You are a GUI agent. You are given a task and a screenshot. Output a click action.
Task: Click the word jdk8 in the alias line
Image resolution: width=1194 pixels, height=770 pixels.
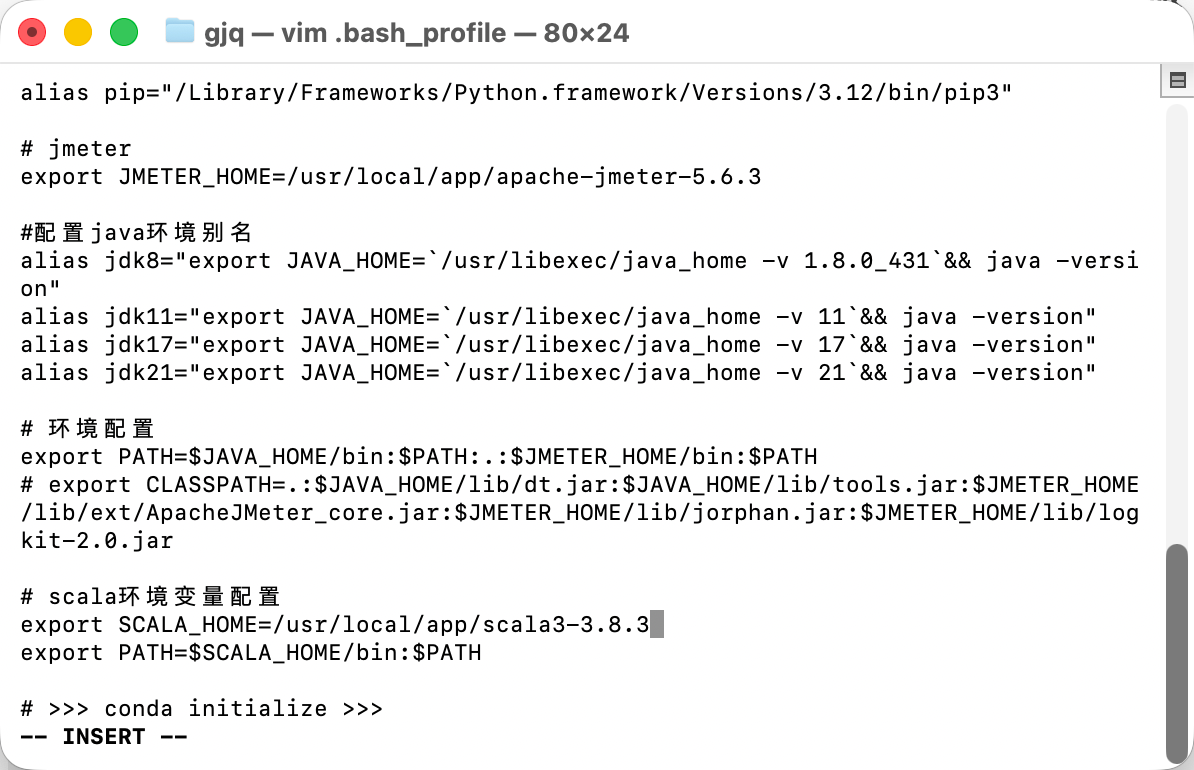(x=132, y=261)
